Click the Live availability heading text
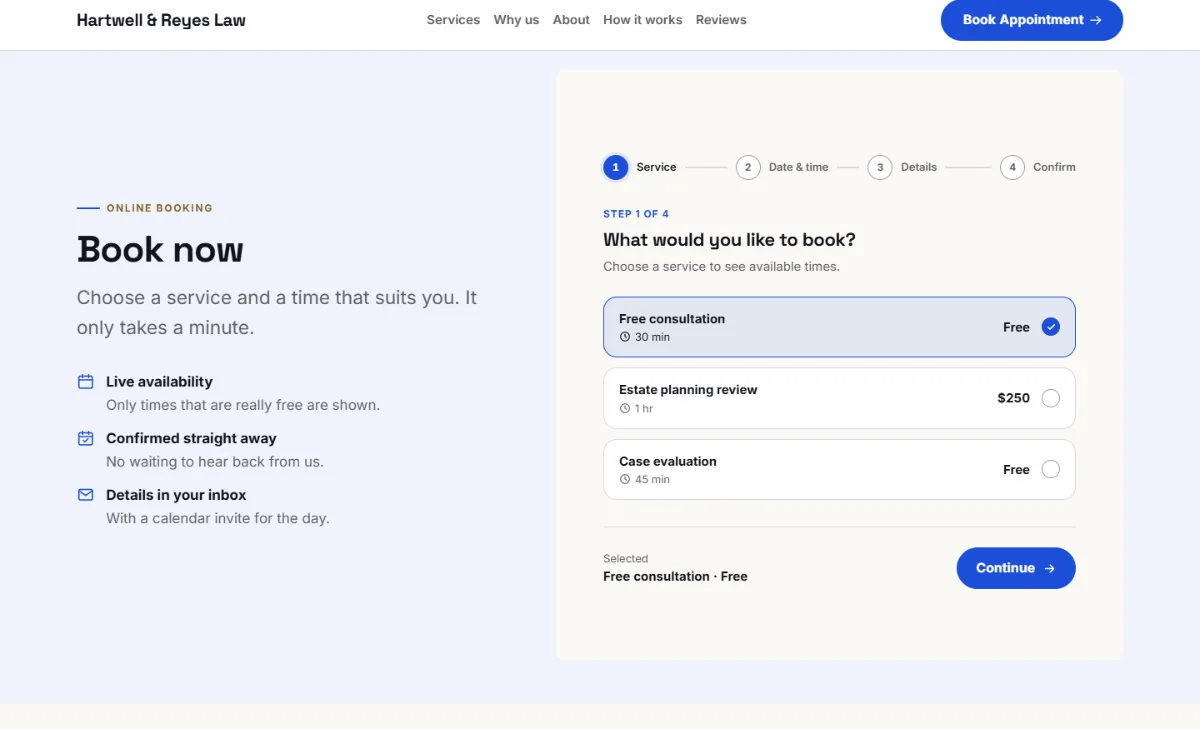The image size is (1200, 729). (159, 382)
